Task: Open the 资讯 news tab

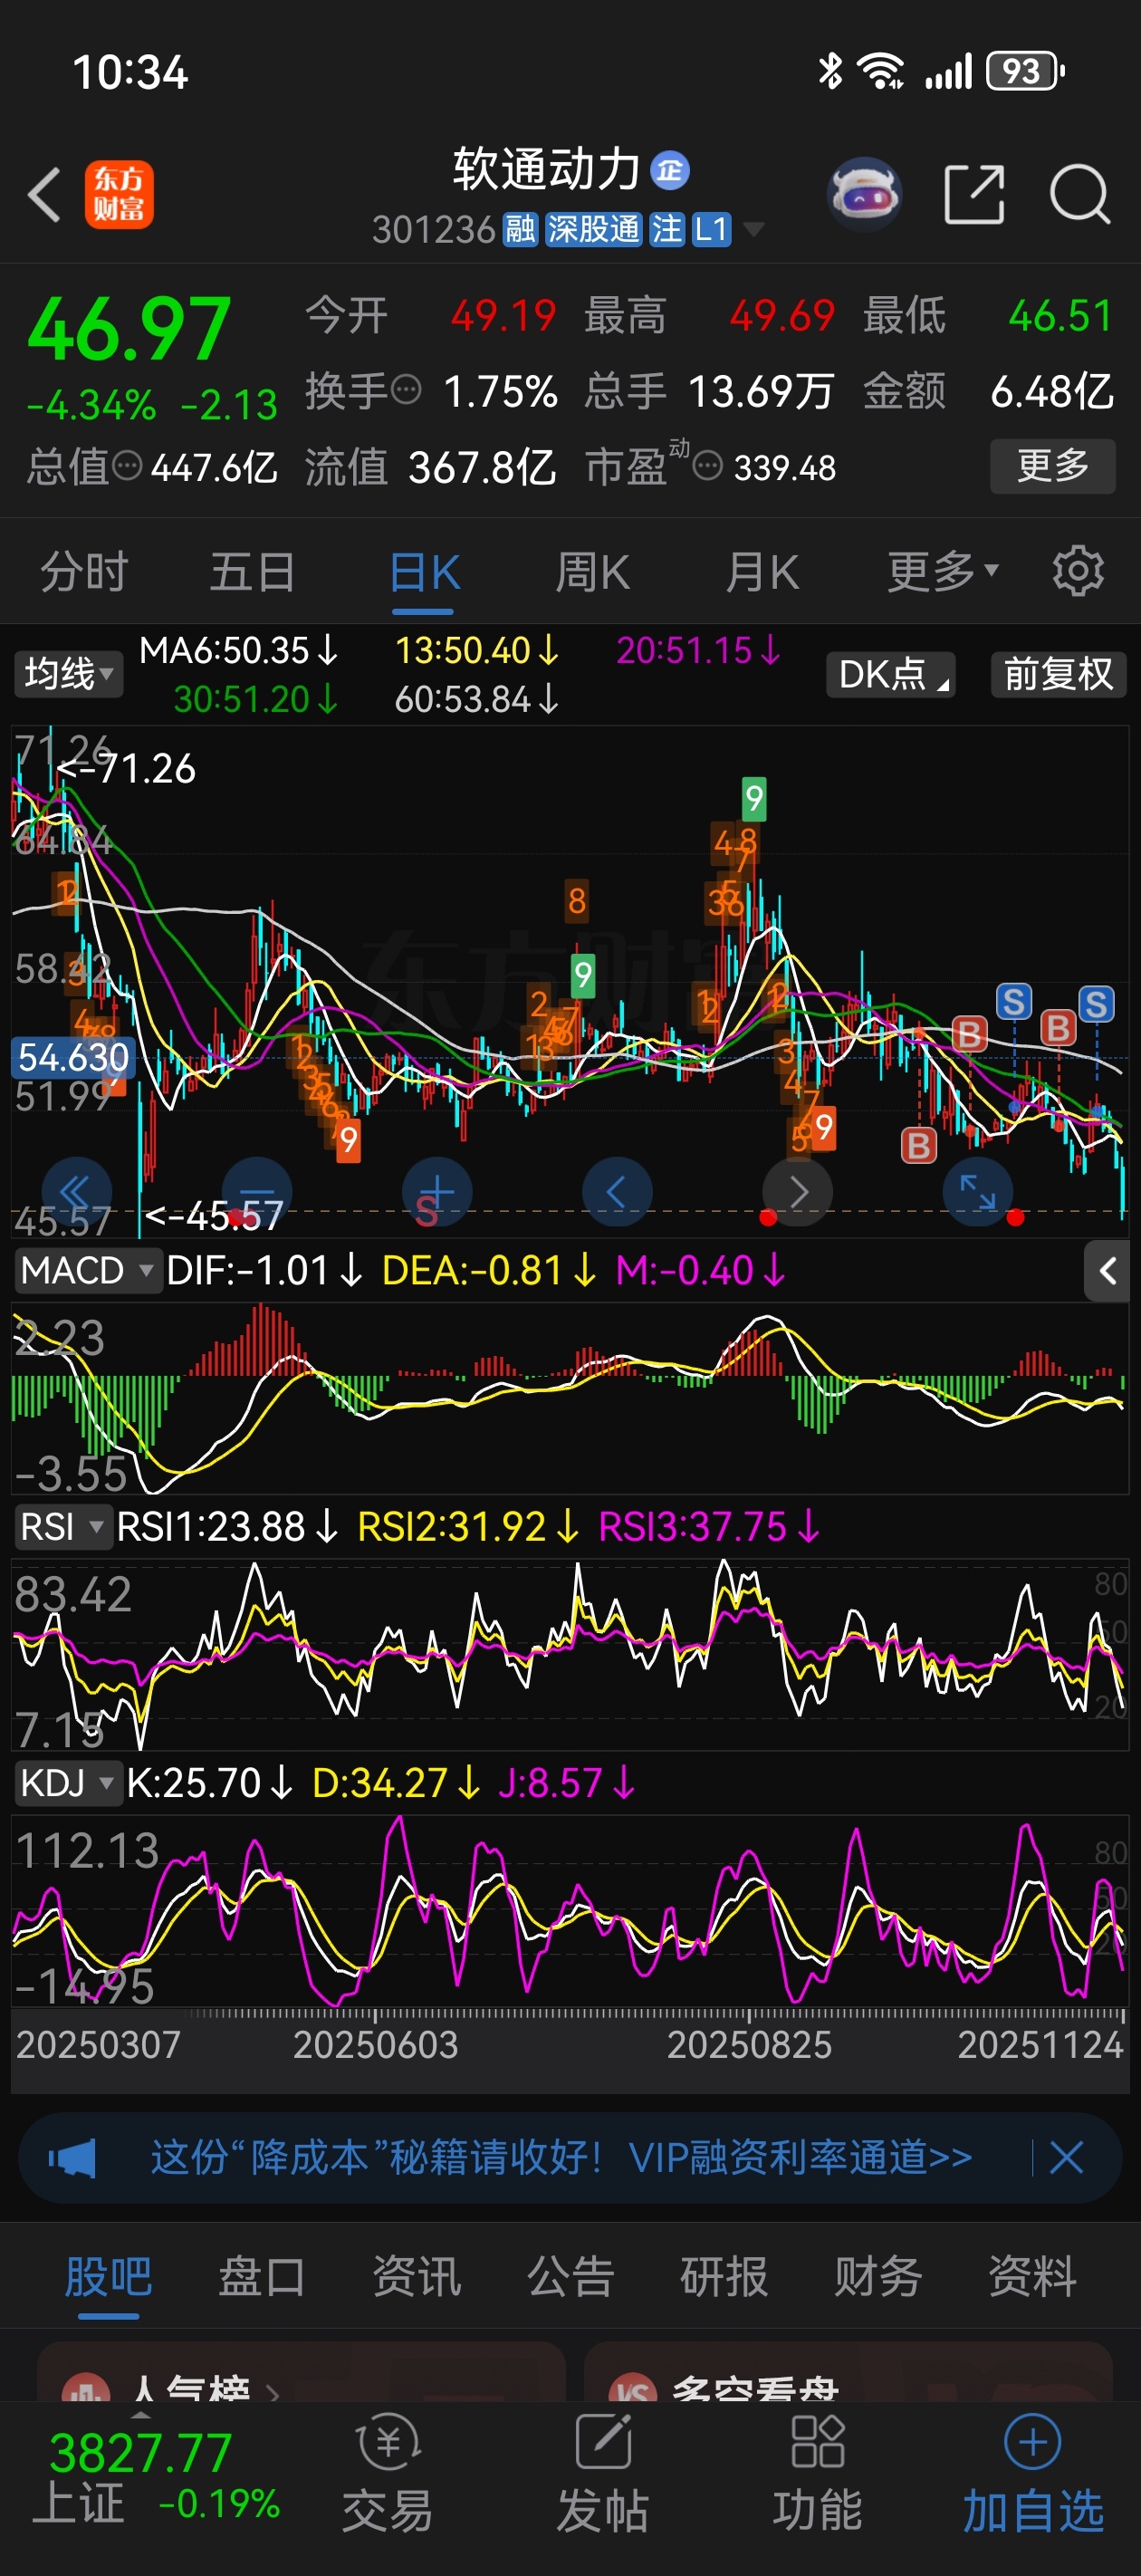Action: coord(416,2276)
